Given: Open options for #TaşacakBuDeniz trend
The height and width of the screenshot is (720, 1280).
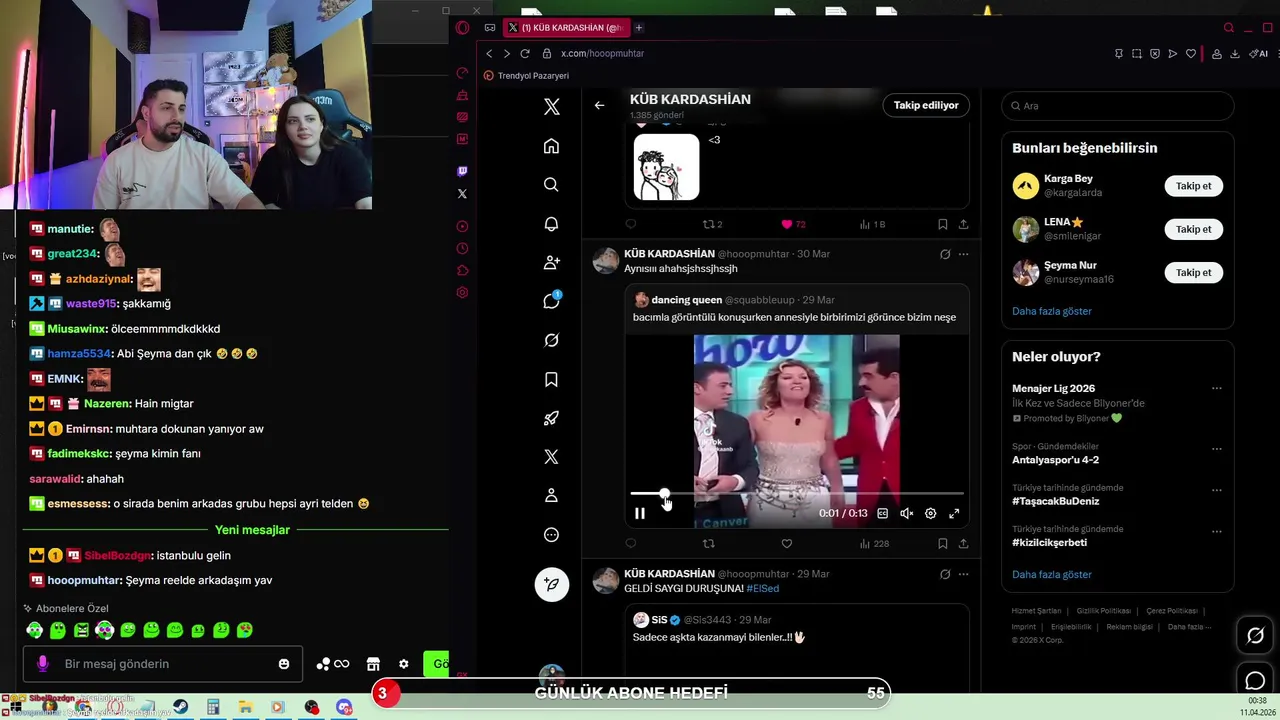Looking at the screenshot, I should click(1217, 490).
